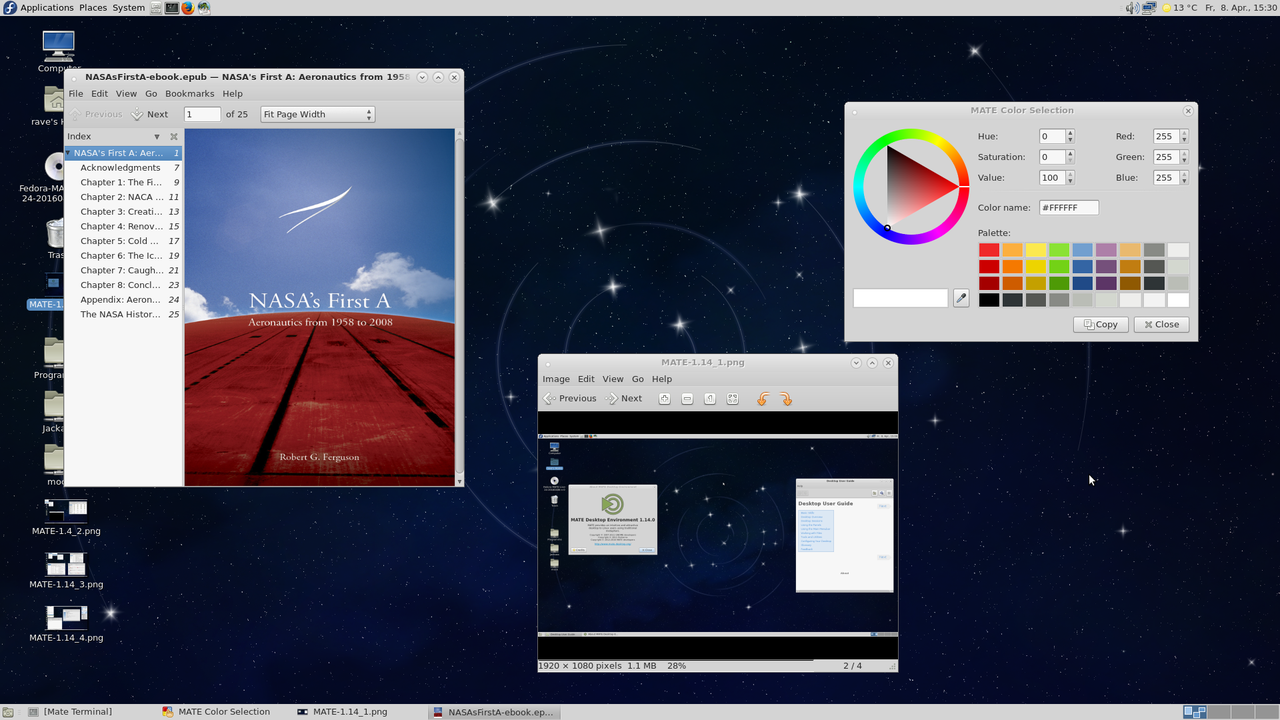Show image at normal size icon
This screenshot has height=720, width=1280.
710,399
